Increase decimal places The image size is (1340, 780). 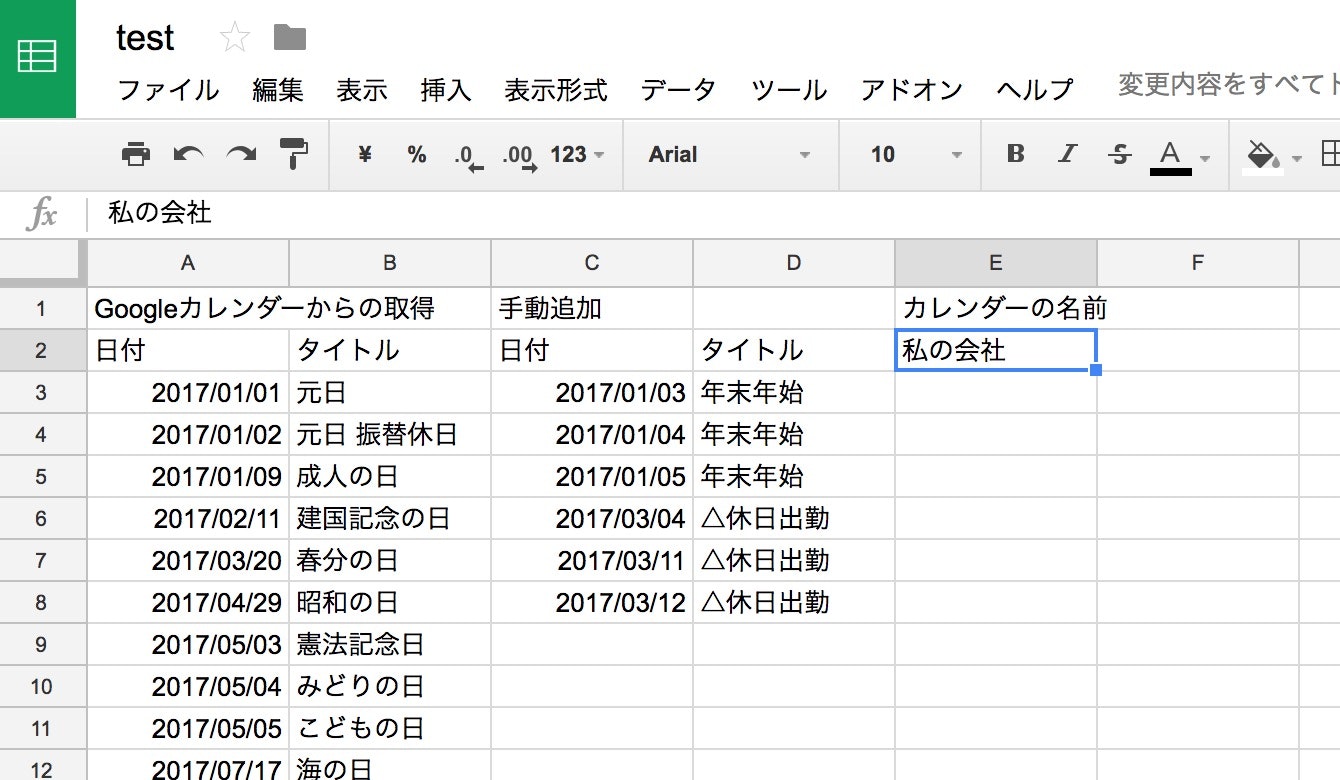[x=520, y=156]
